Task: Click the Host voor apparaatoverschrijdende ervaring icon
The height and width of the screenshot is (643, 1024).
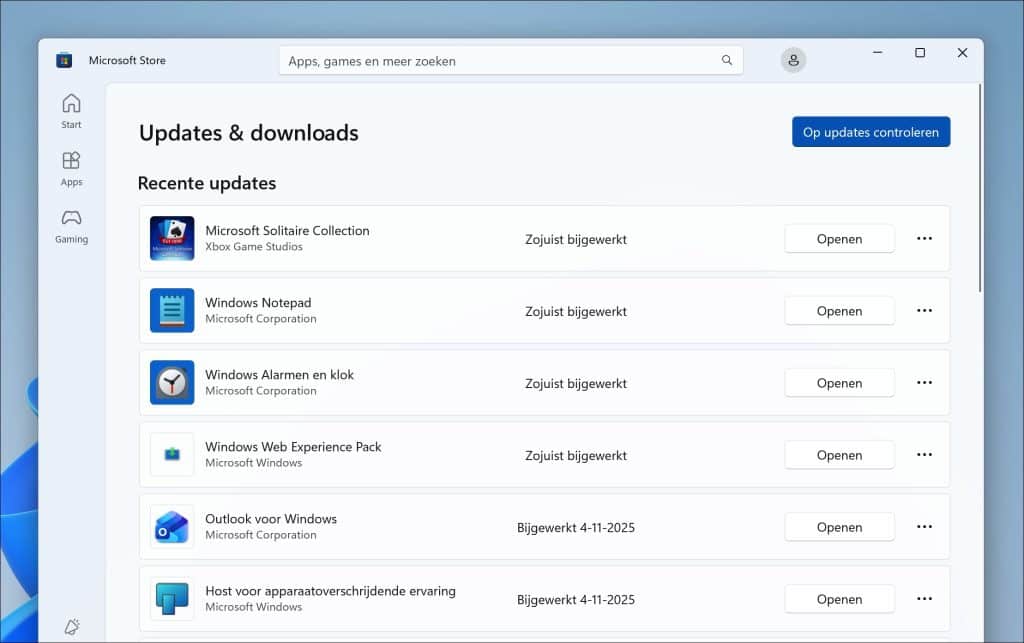Action: coord(172,599)
